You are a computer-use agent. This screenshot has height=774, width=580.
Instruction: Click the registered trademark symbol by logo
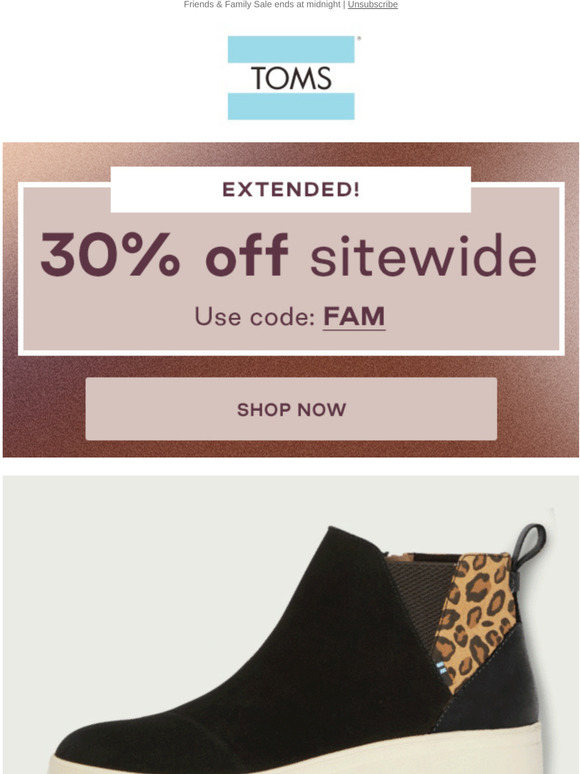pyautogui.click(x=359, y=38)
